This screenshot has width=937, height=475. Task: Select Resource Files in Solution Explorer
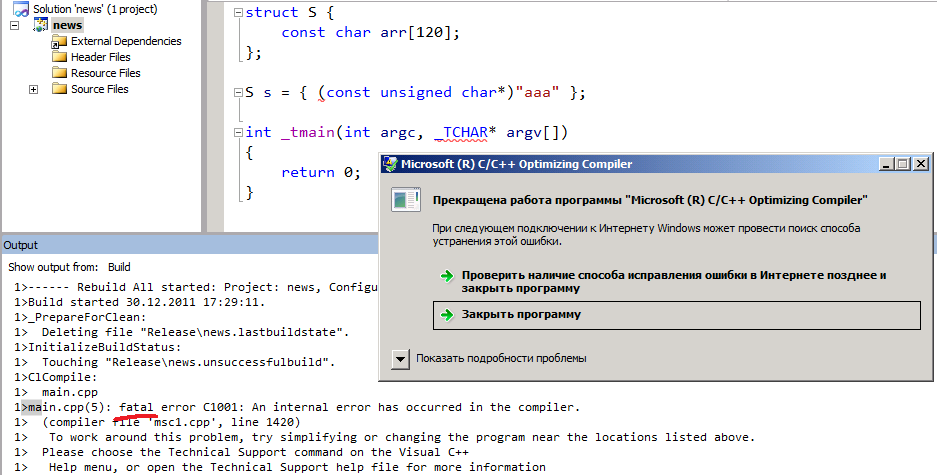(x=106, y=73)
